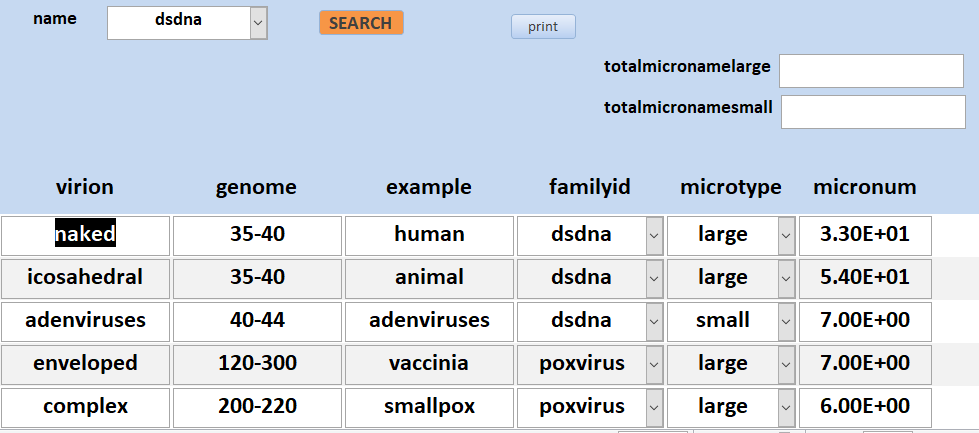The height and width of the screenshot is (433, 979).
Task: Click the totalmicronamesmall text field
Action: point(873,112)
